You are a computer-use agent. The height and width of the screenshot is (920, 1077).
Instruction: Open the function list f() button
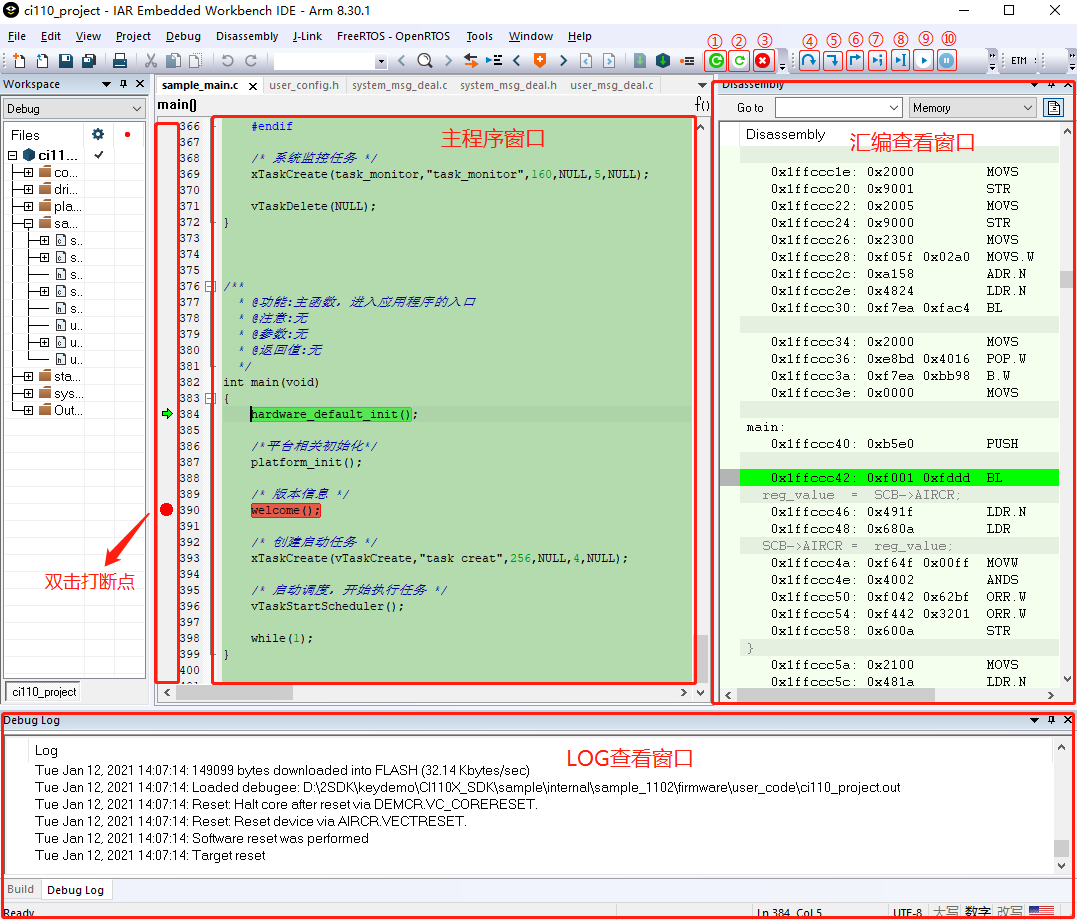[701, 104]
